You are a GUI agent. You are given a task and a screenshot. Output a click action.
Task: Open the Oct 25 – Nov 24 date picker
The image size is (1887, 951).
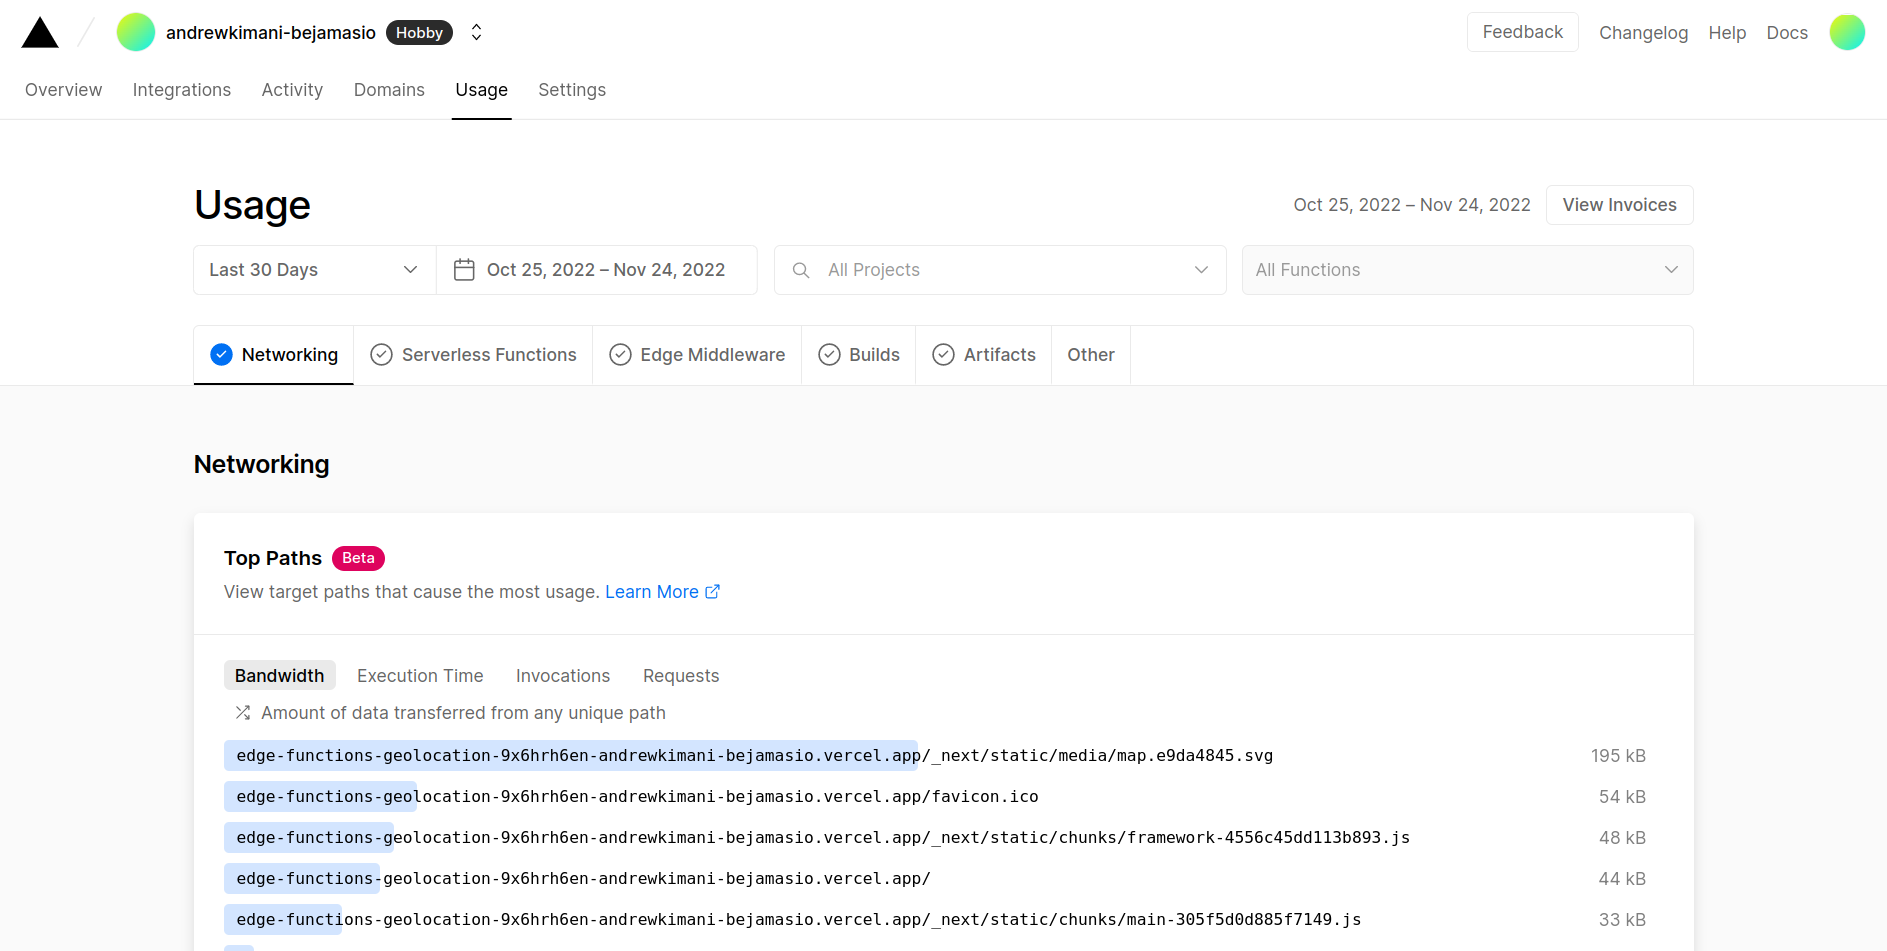pyautogui.click(x=597, y=270)
